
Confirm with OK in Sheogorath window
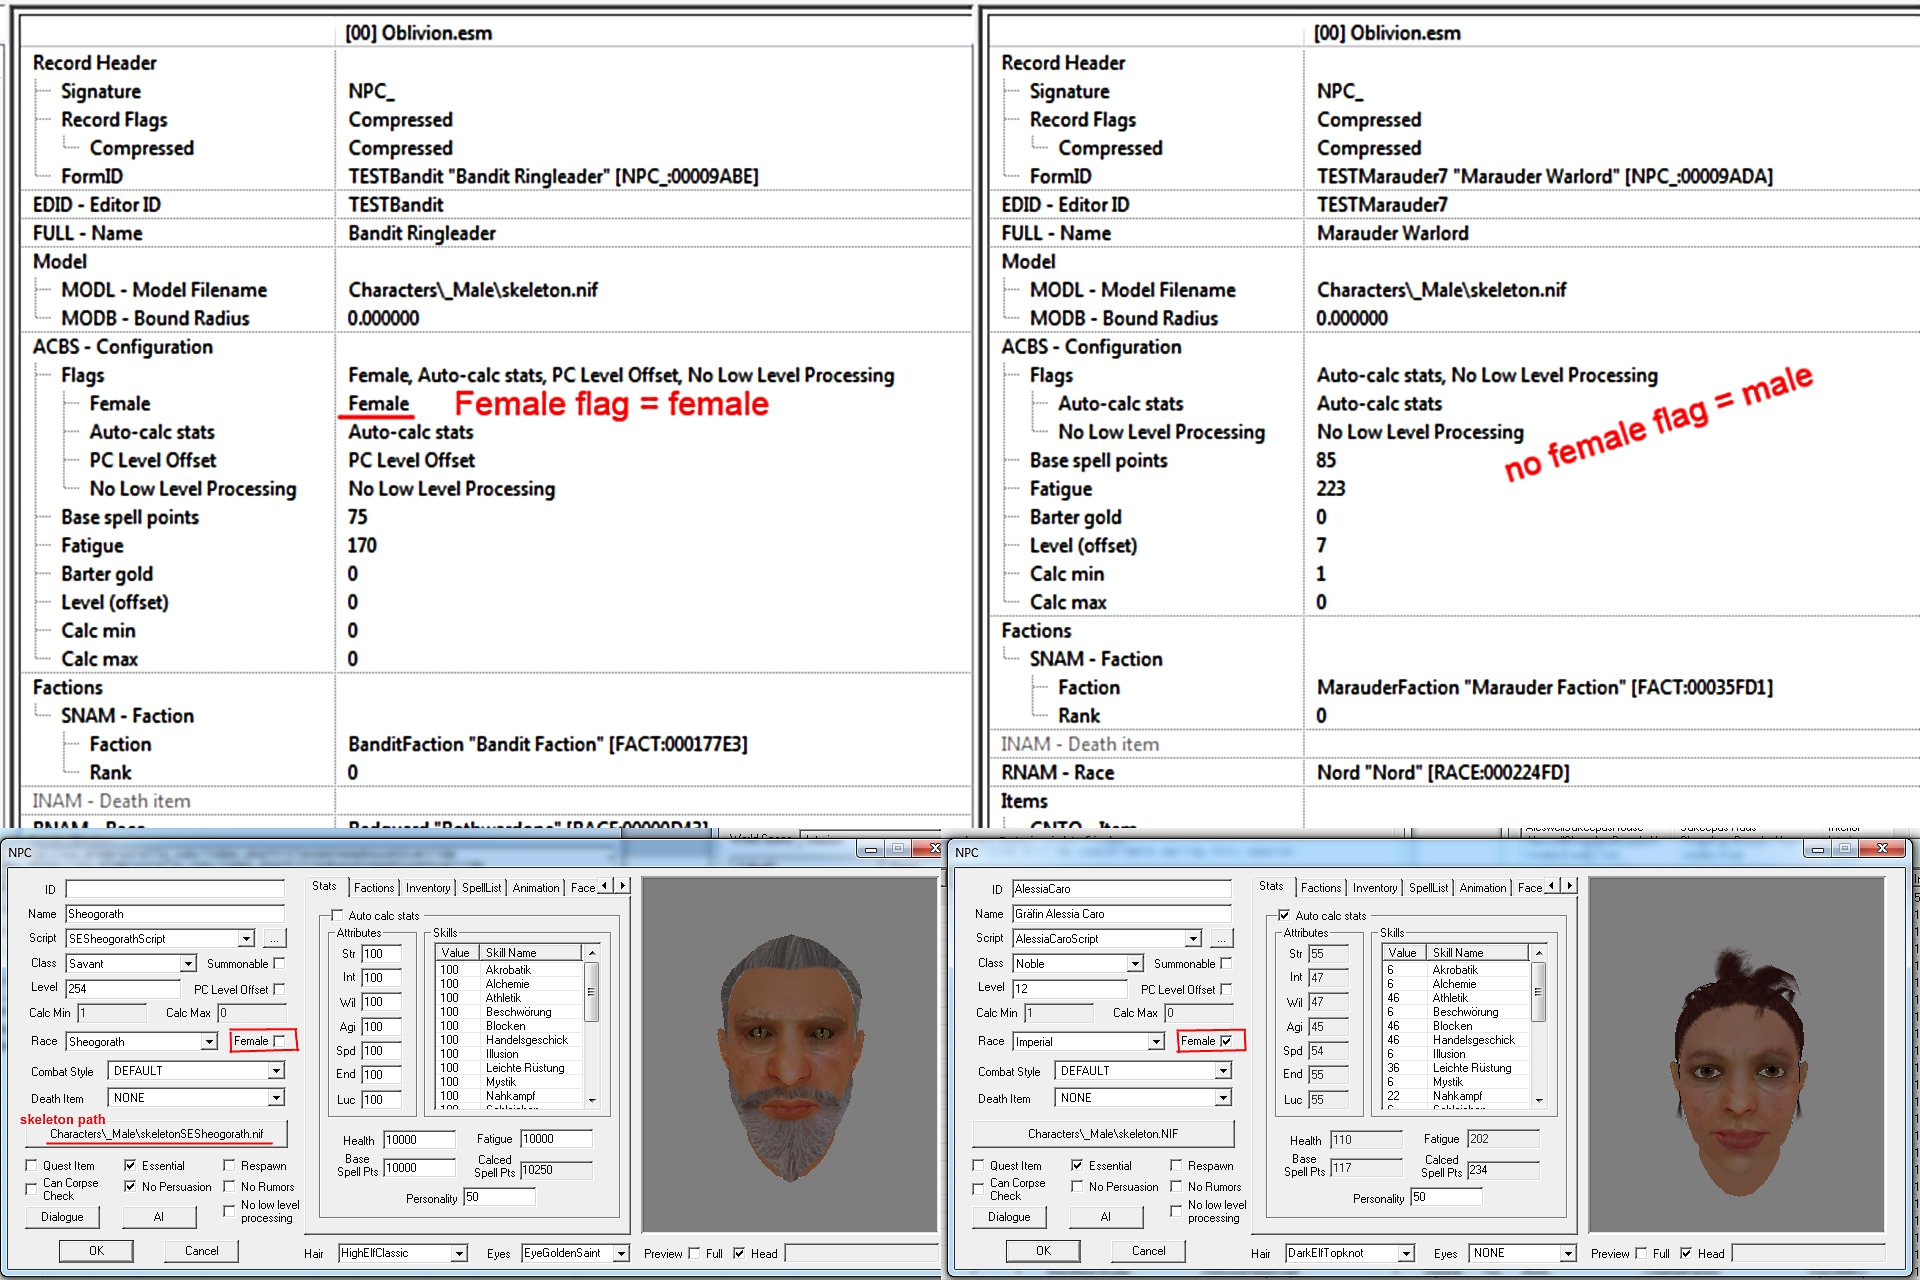(96, 1251)
